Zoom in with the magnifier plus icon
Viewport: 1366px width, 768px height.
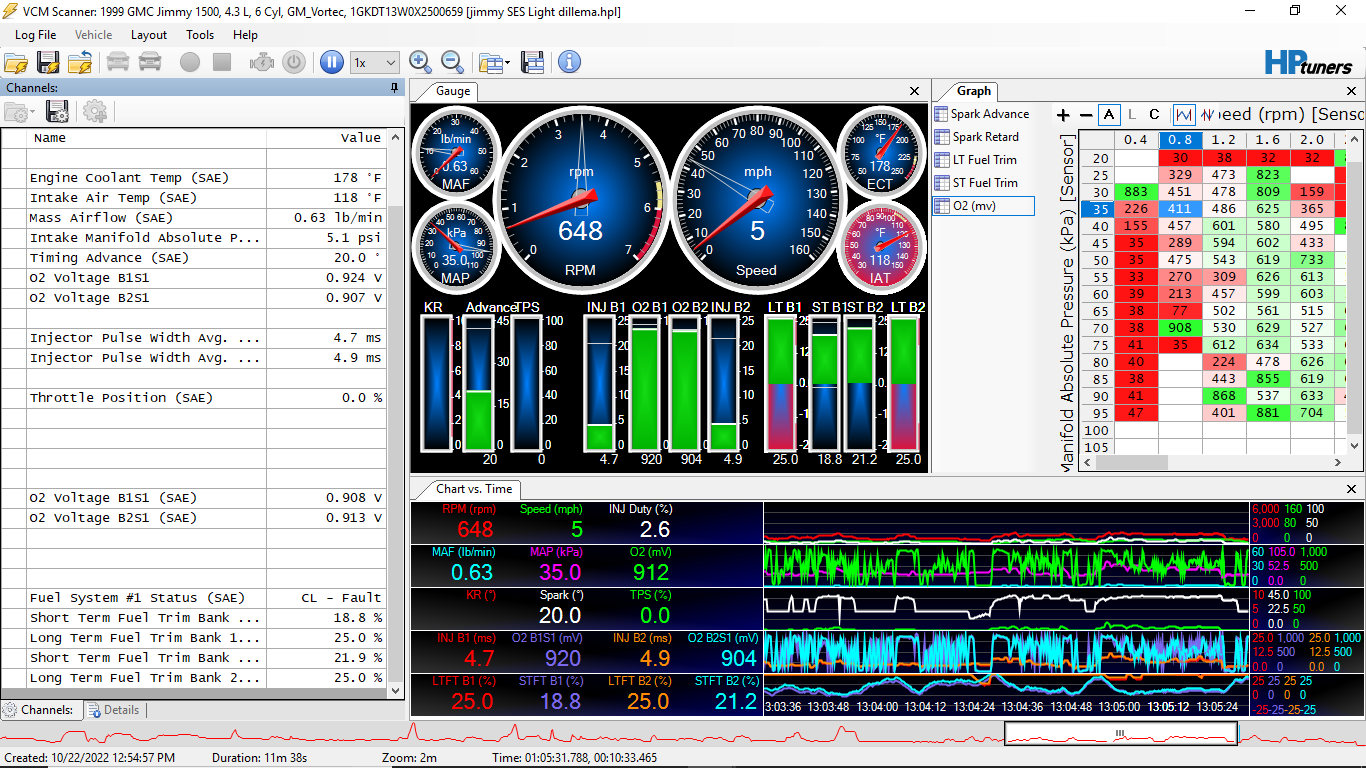421,63
